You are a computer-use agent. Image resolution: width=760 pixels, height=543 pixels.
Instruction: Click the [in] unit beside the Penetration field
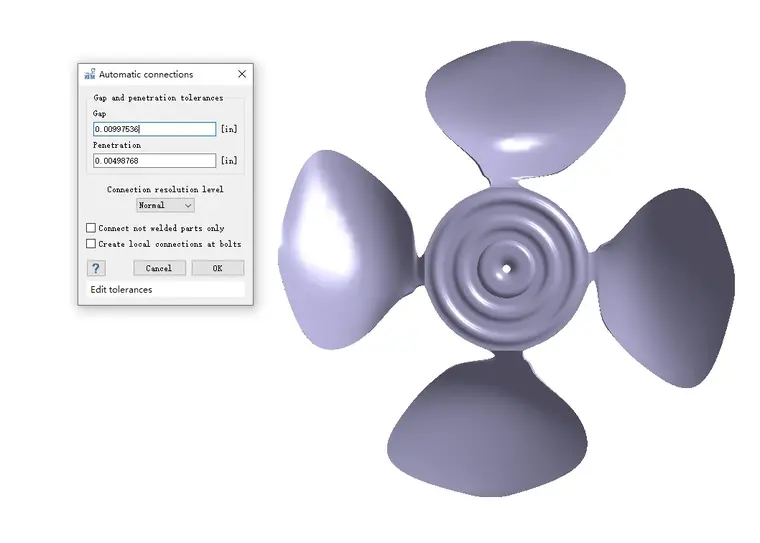229,160
